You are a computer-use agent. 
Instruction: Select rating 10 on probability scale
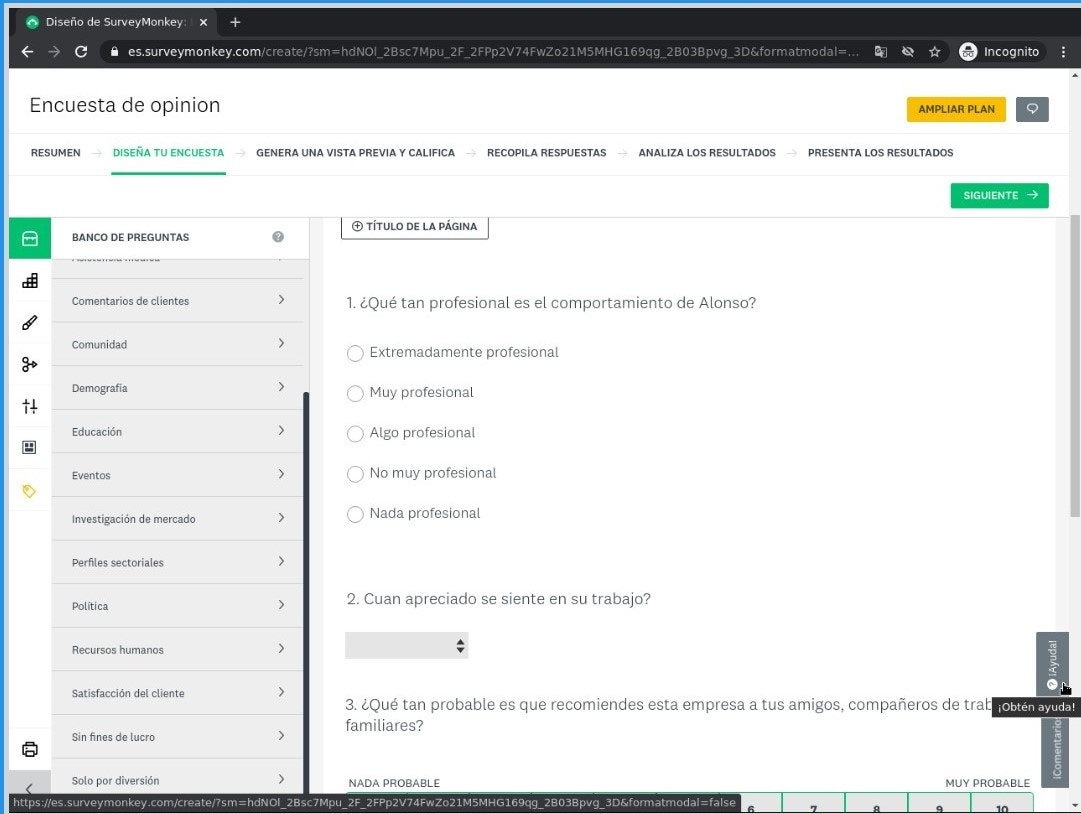point(1002,803)
